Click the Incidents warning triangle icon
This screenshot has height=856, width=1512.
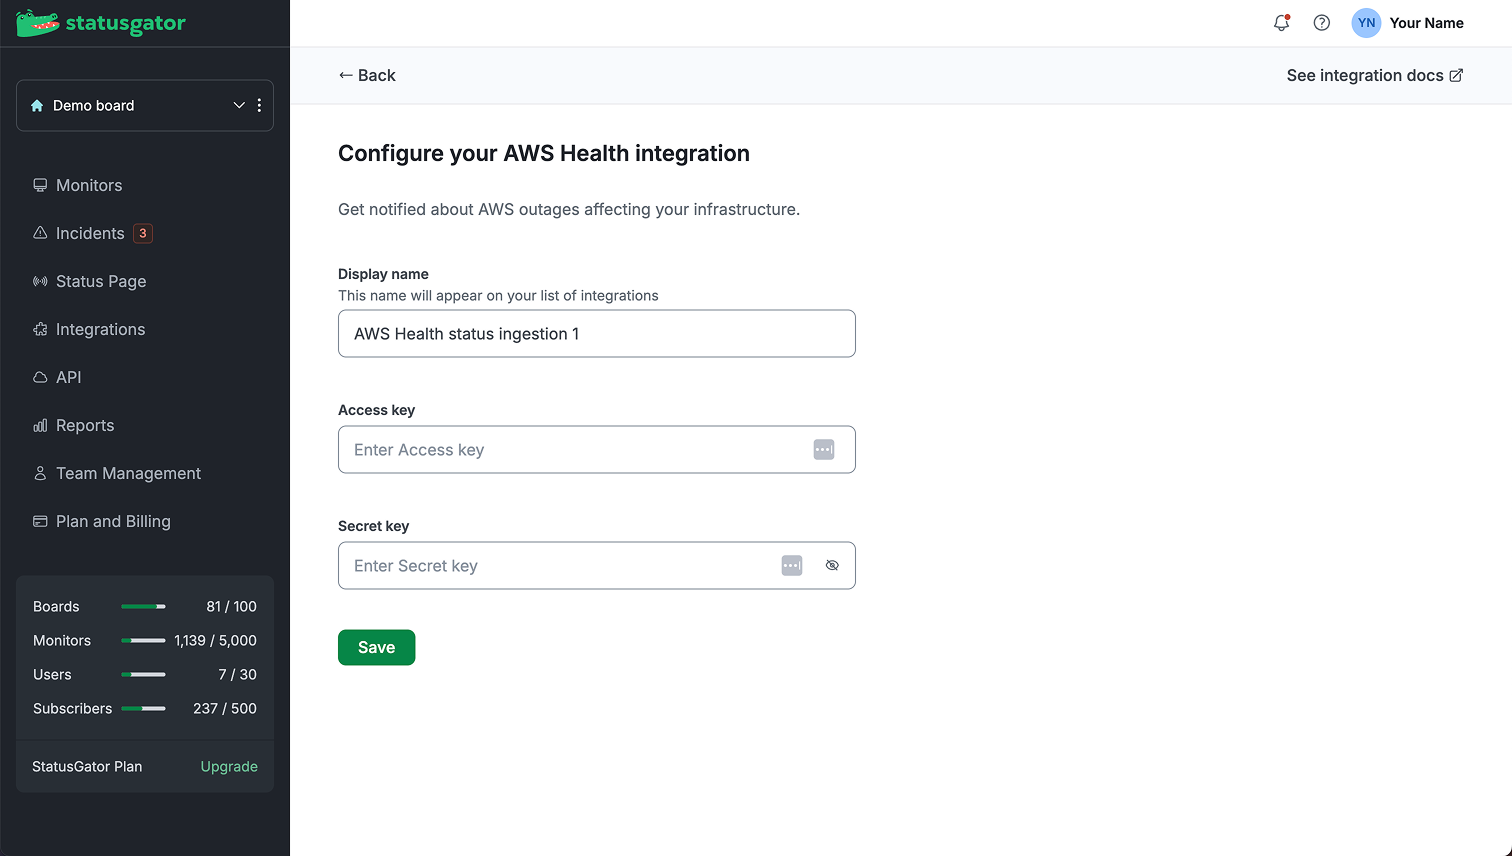(40, 233)
